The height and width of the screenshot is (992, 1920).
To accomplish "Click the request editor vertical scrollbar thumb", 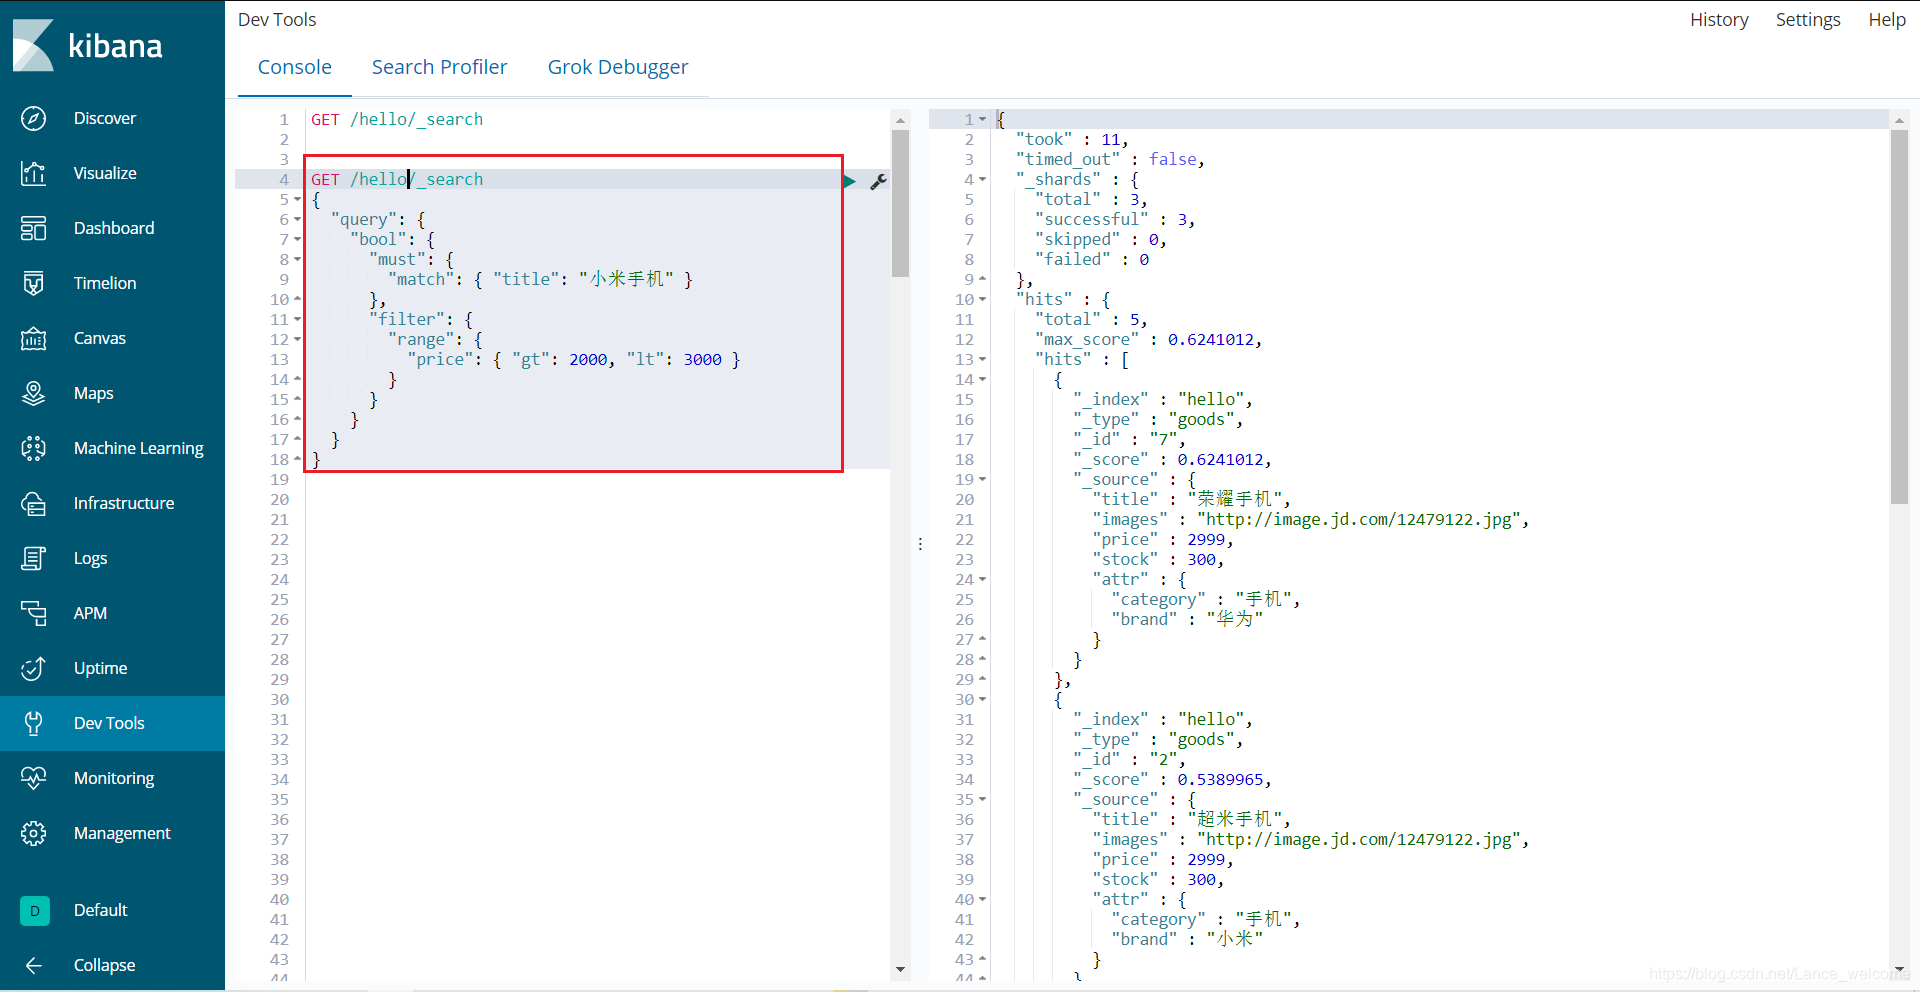I will (900, 203).
